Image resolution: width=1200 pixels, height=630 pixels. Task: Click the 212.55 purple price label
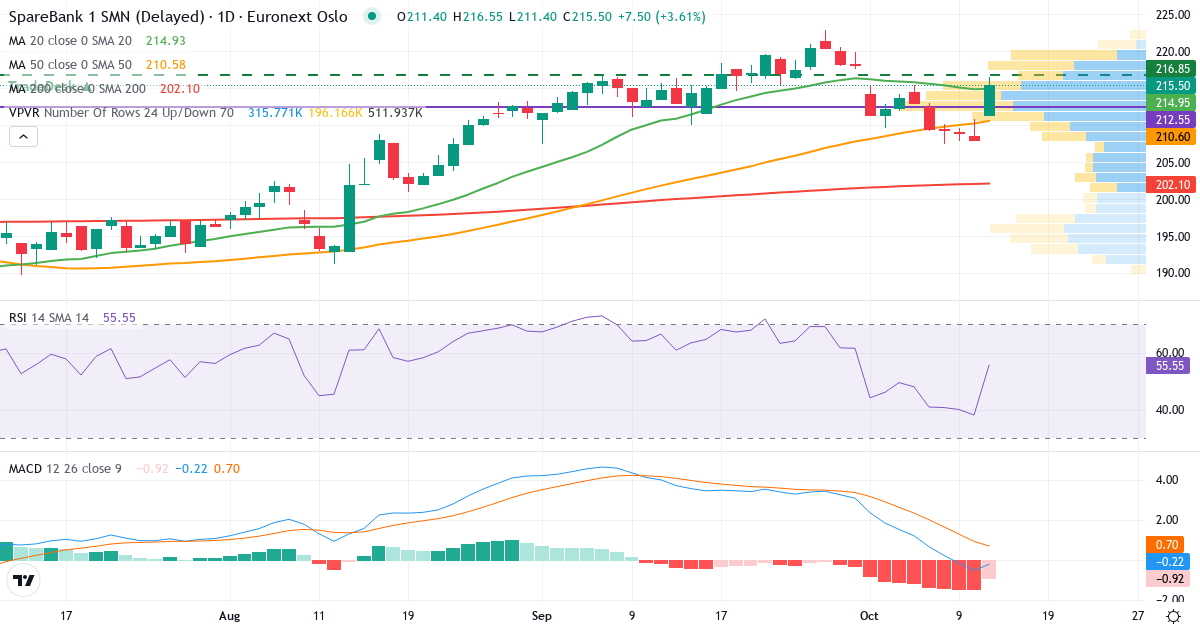(1171, 120)
